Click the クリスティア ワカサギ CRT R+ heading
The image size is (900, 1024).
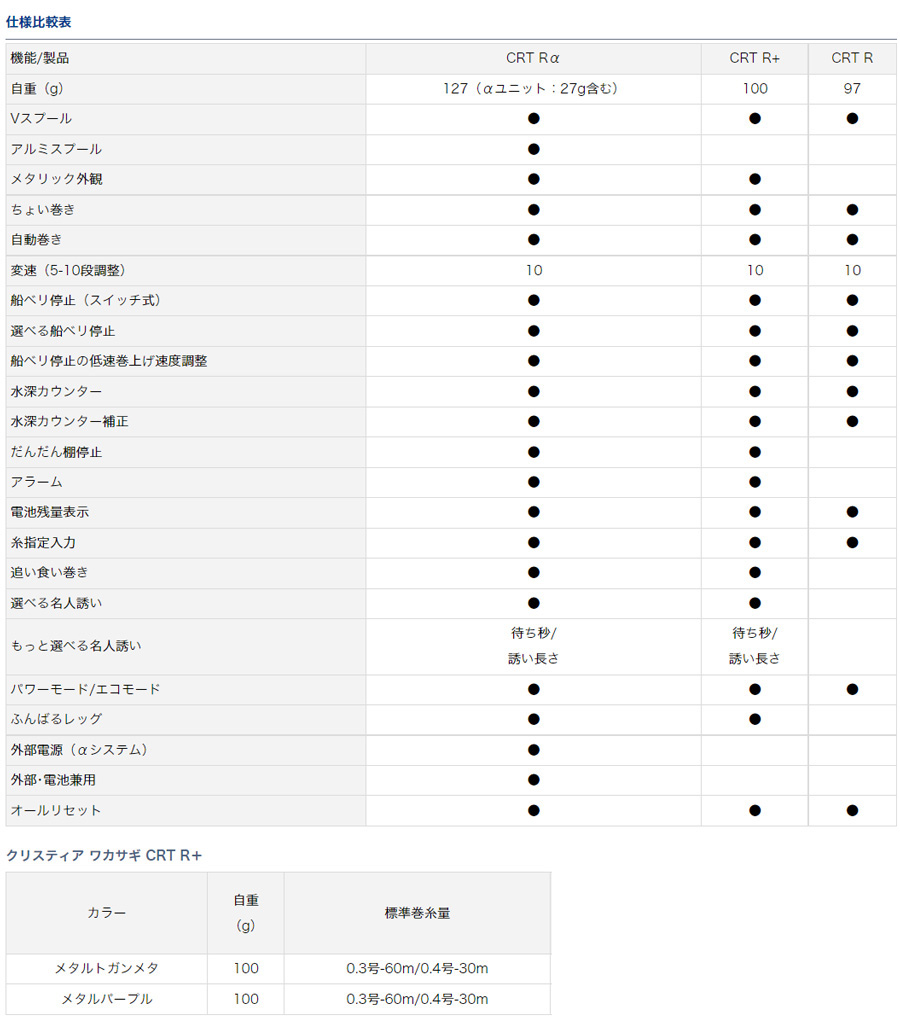click(x=104, y=856)
